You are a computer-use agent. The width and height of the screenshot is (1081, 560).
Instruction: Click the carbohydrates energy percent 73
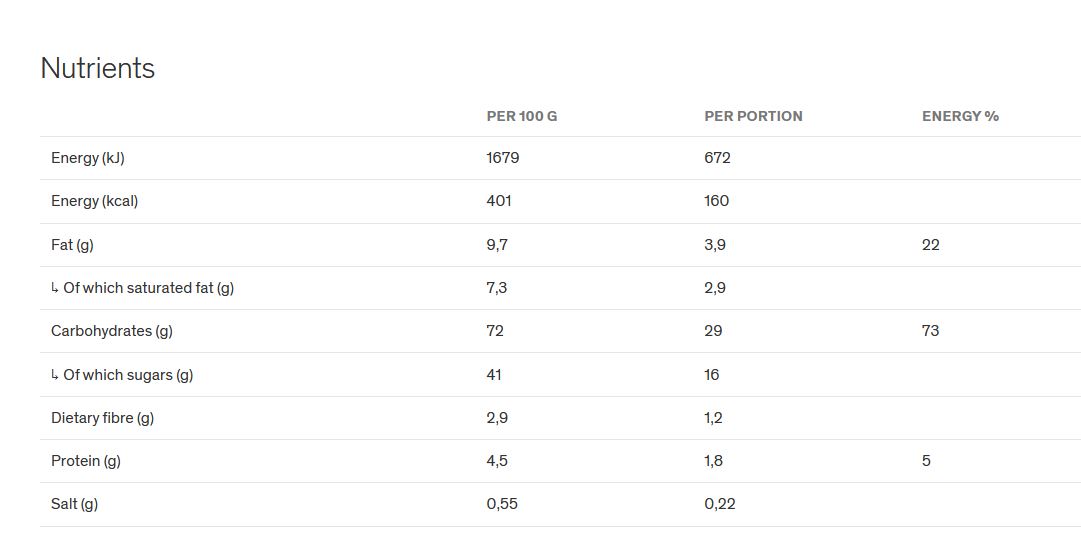[x=930, y=331]
